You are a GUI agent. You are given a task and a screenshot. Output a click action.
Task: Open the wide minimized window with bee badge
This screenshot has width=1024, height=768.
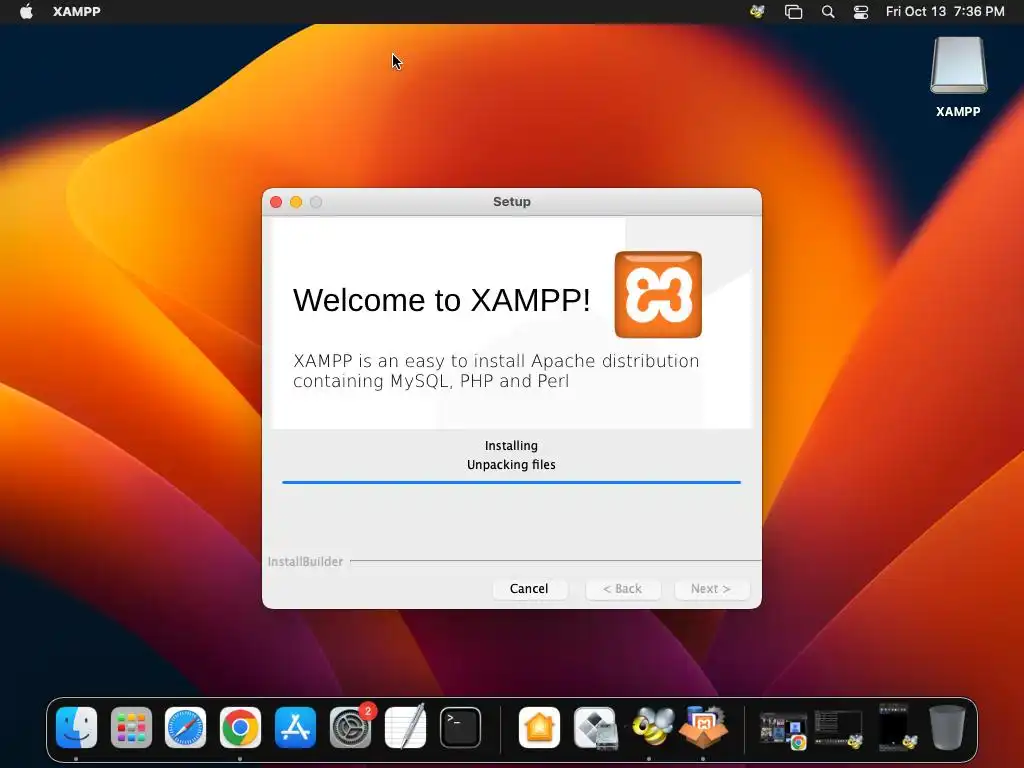pyautogui.click(x=839, y=730)
